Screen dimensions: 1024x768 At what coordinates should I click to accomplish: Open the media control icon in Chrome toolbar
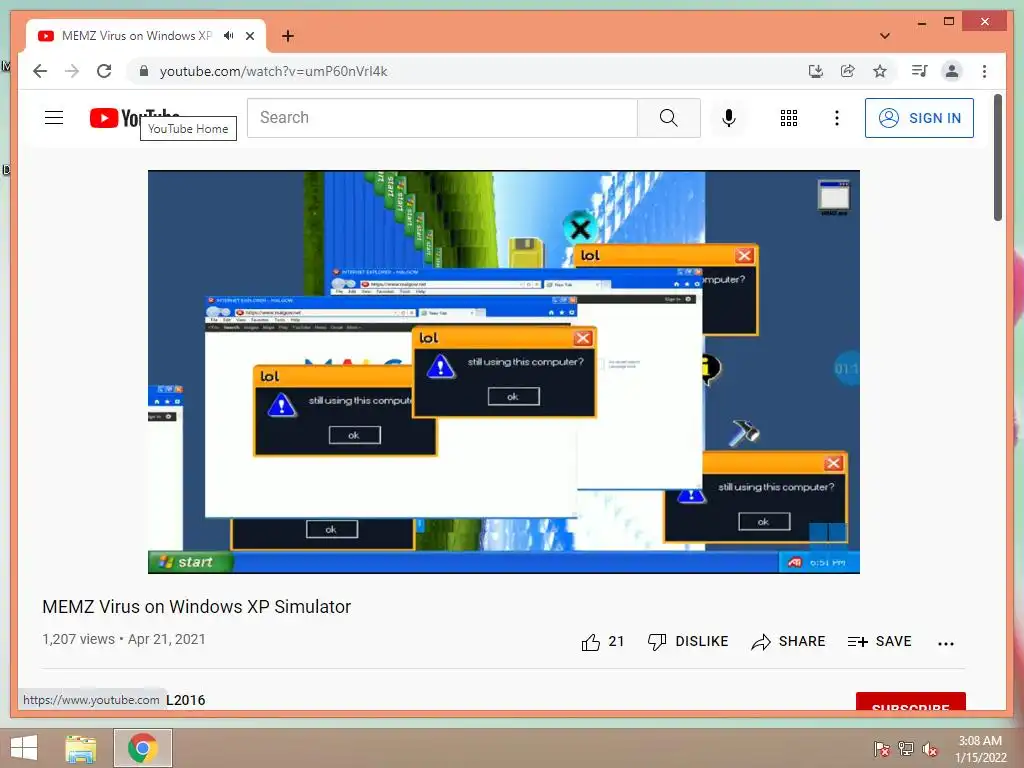920,71
